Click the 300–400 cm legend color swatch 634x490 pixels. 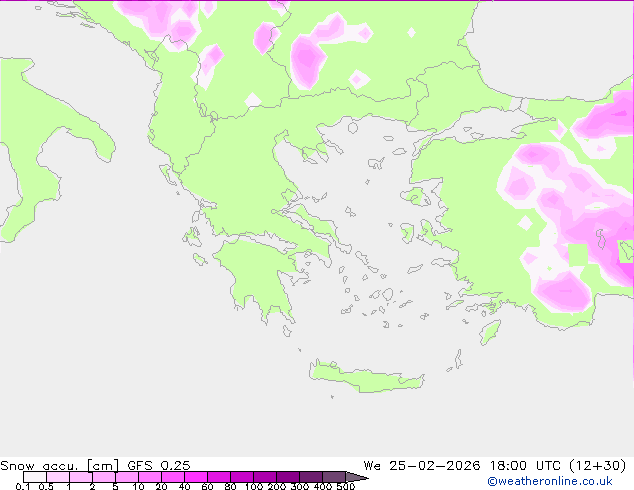[x=311, y=477]
